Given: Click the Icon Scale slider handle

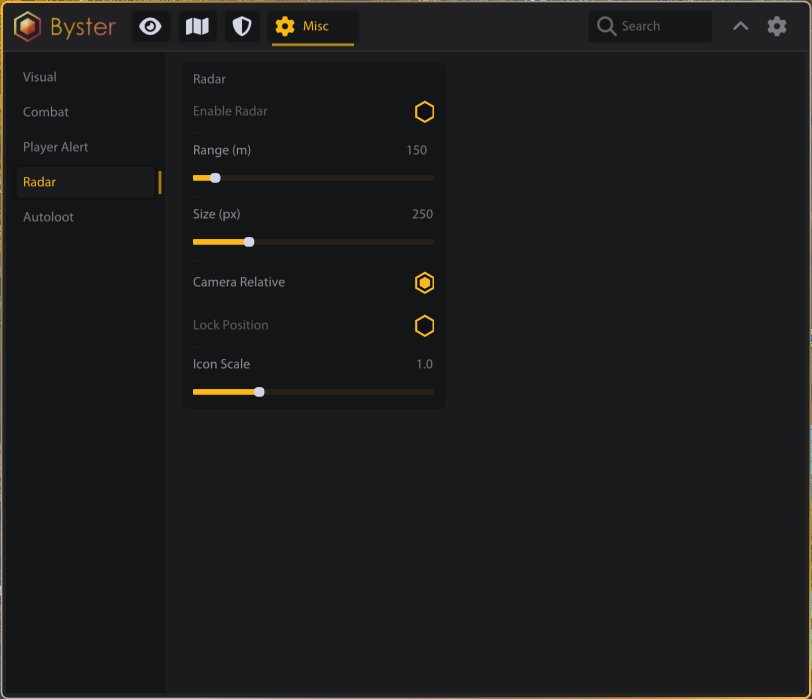Looking at the screenshot, I should (x=259, y=392).
